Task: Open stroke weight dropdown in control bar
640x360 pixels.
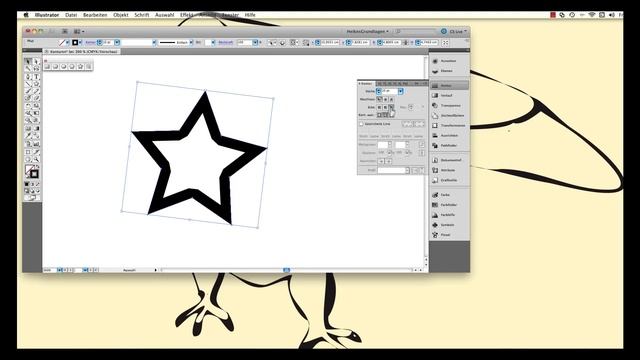Action: [117, 42]
